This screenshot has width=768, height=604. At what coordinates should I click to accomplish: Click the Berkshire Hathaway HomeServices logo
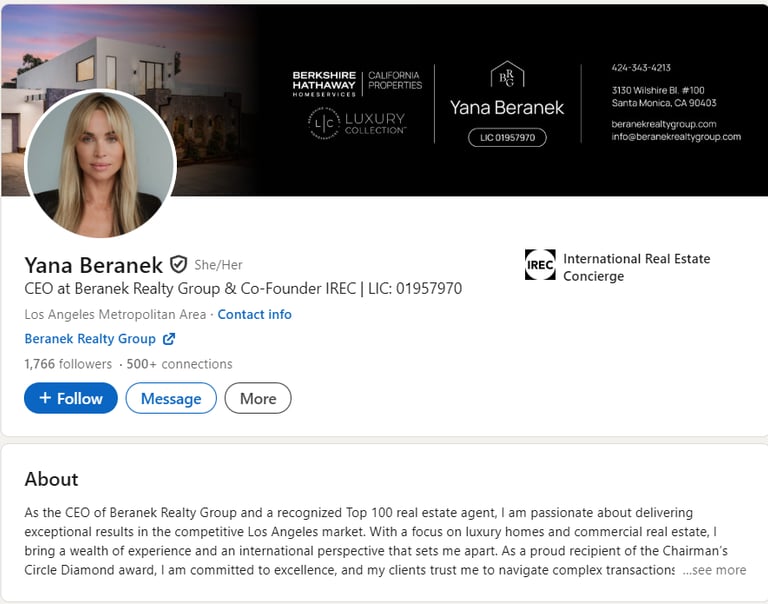pos(324,84)
